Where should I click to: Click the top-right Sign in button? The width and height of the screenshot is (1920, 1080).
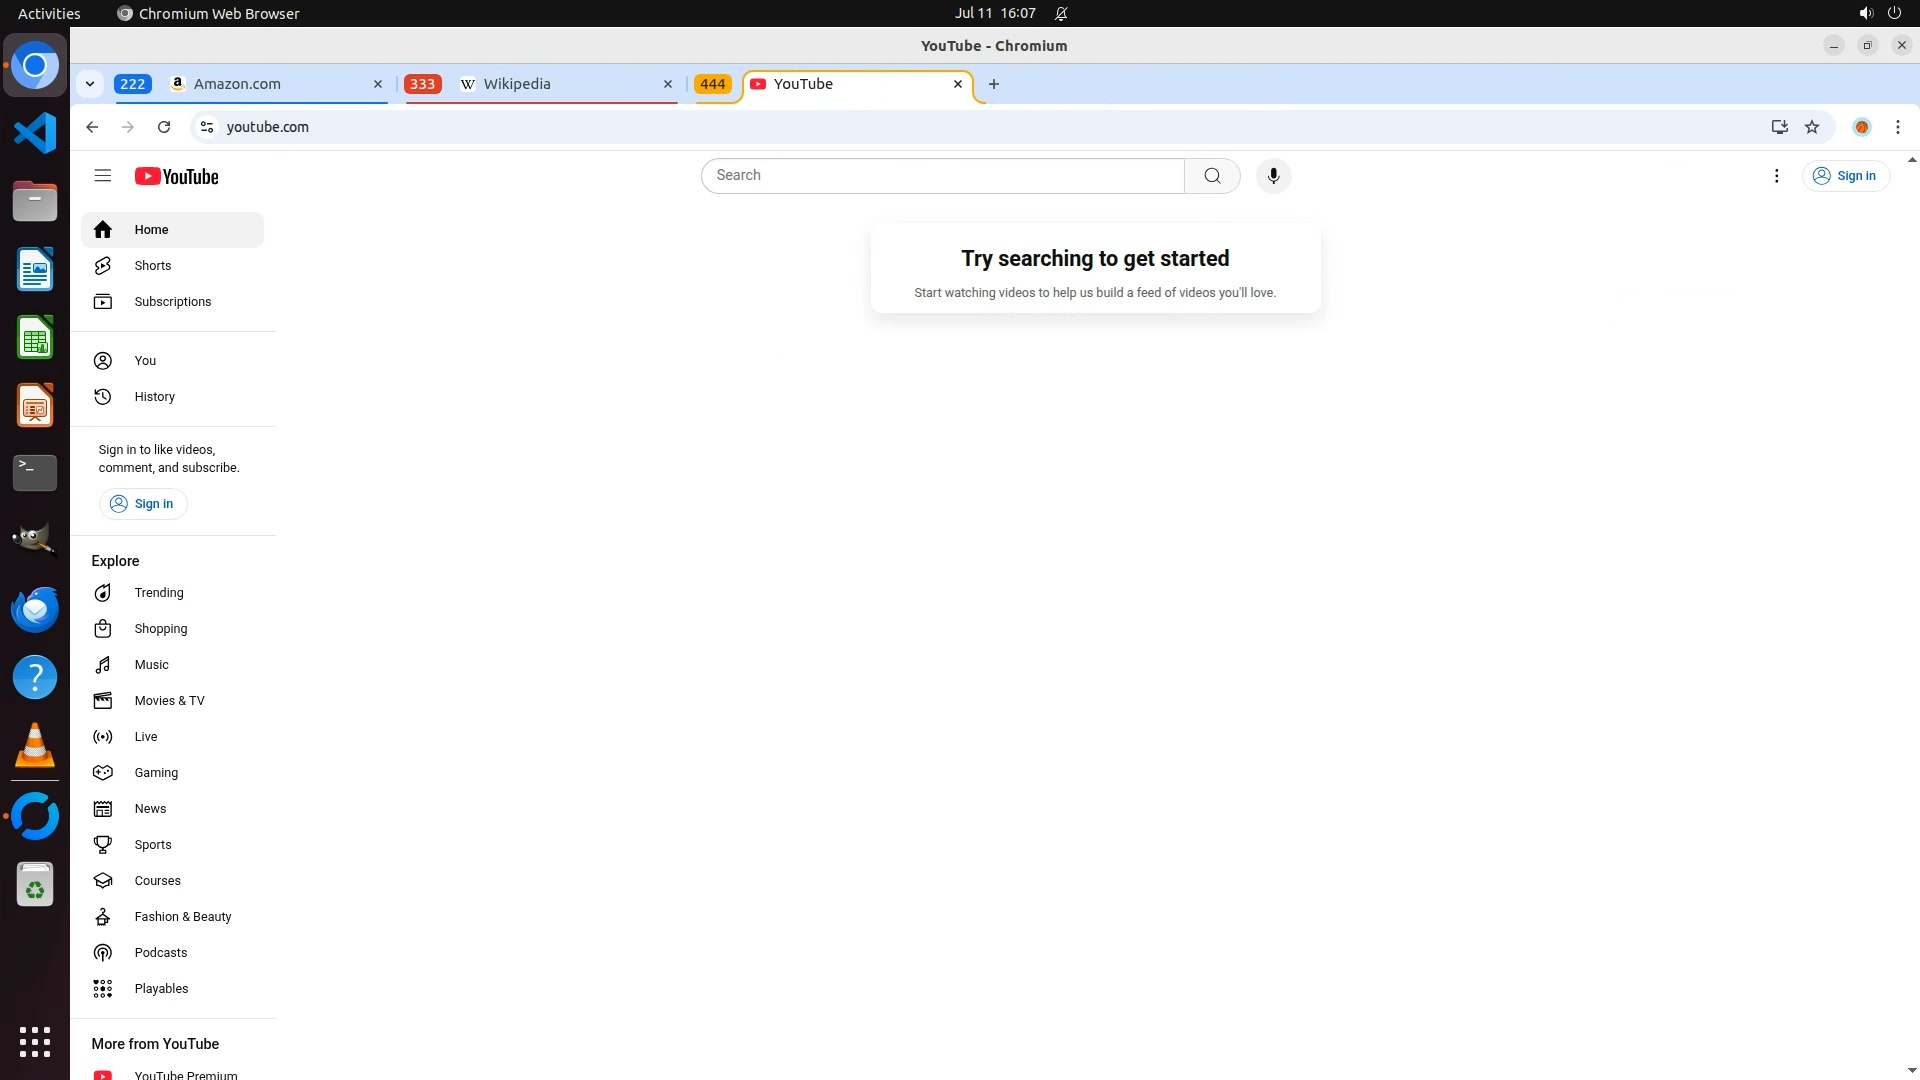pyautogui.click(x=1845, y=176)
